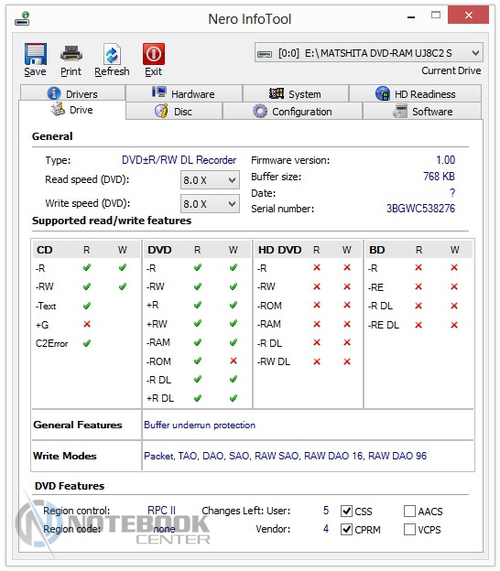Enable the VCPS checkbox
The height and width of the screenshot is (571, 500).
(x=410, y=529)
